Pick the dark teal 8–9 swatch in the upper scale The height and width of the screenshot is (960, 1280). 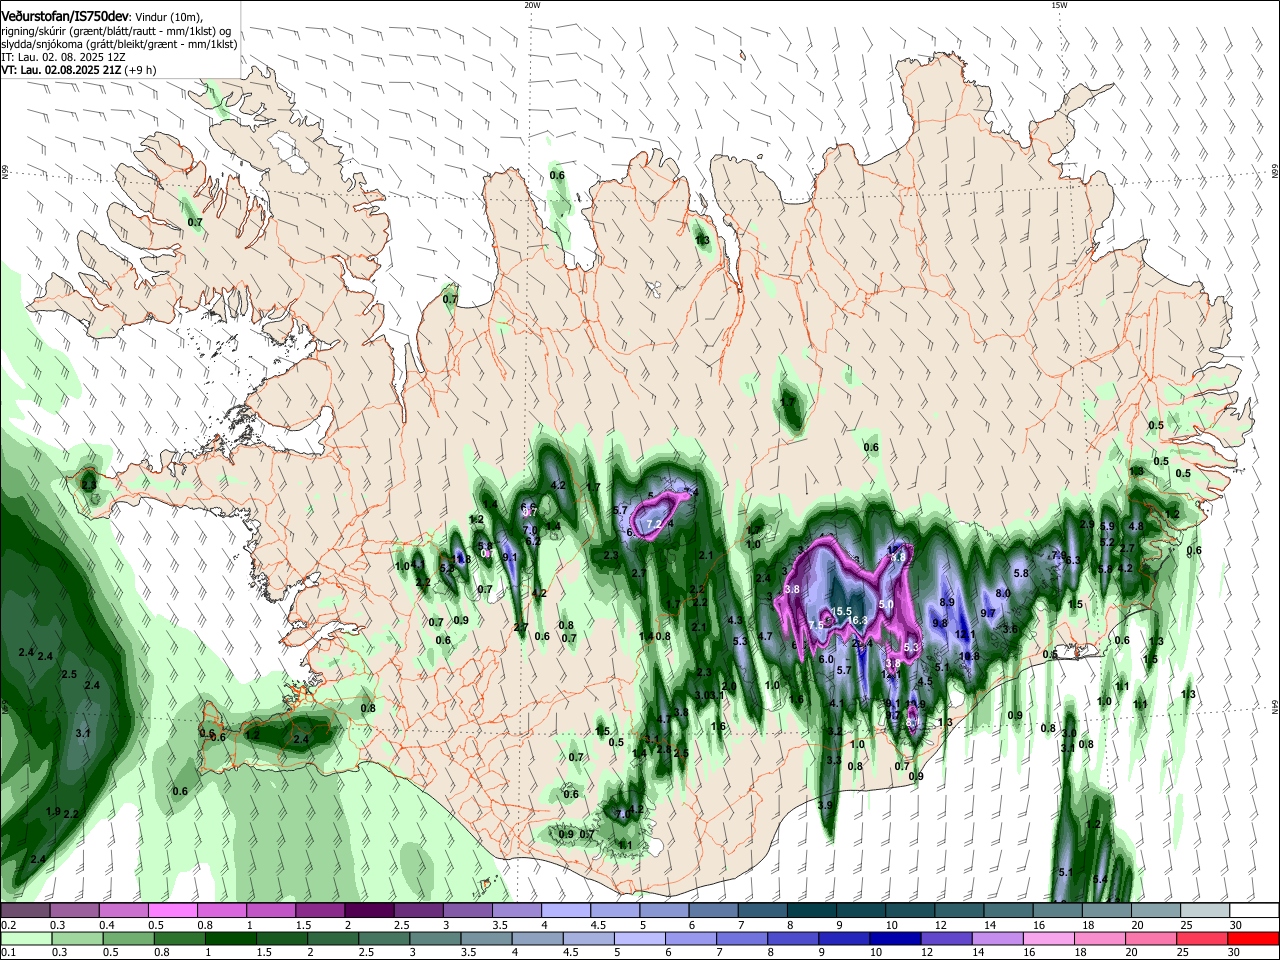tap(811, 911)
